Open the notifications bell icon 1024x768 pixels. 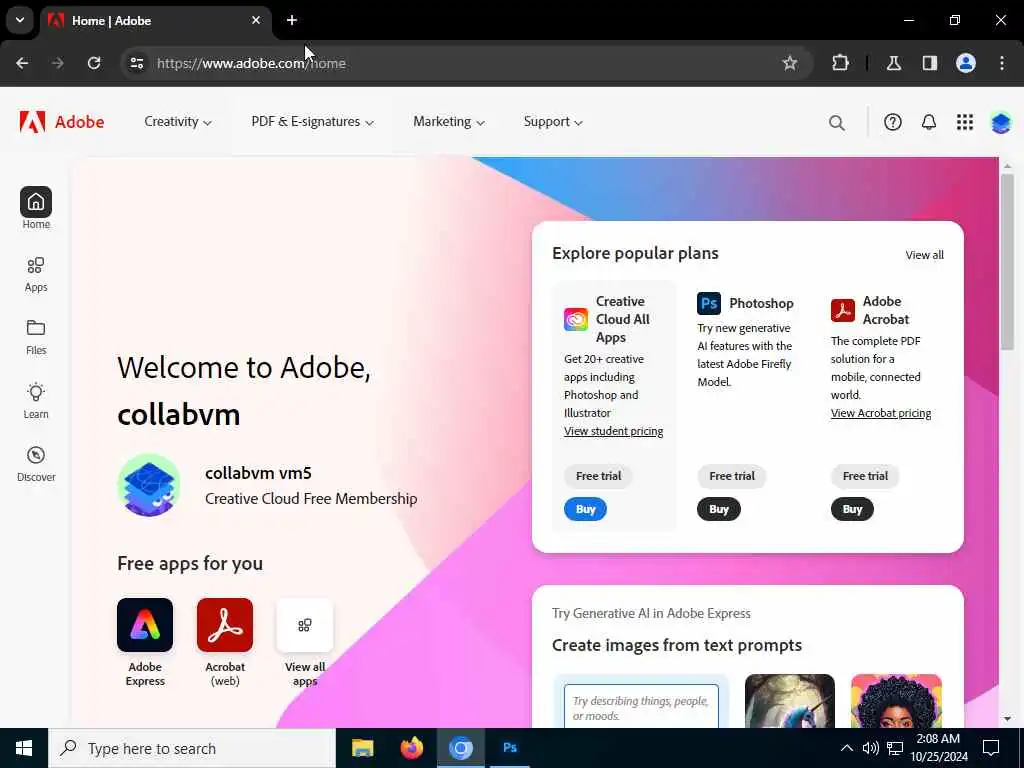point(929,122)
